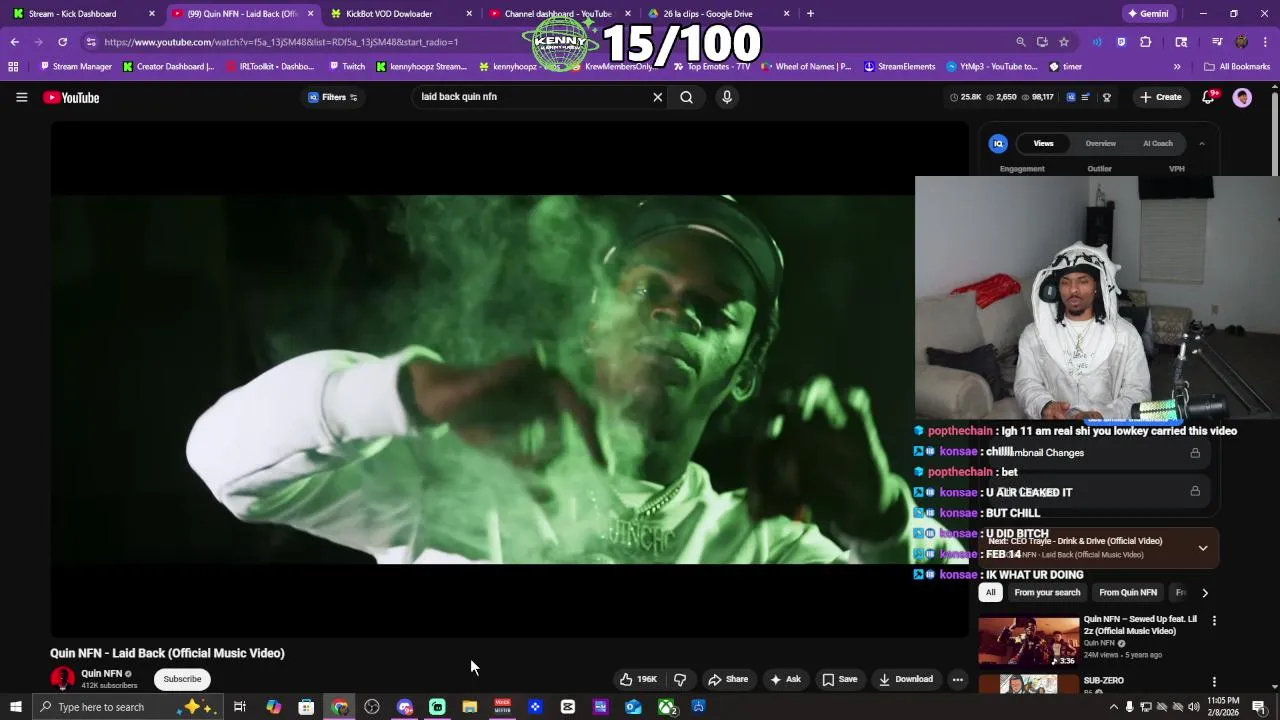Screen dimensions: 1280x720
Task: Open the Create button menu
Action: [1160, 97]
